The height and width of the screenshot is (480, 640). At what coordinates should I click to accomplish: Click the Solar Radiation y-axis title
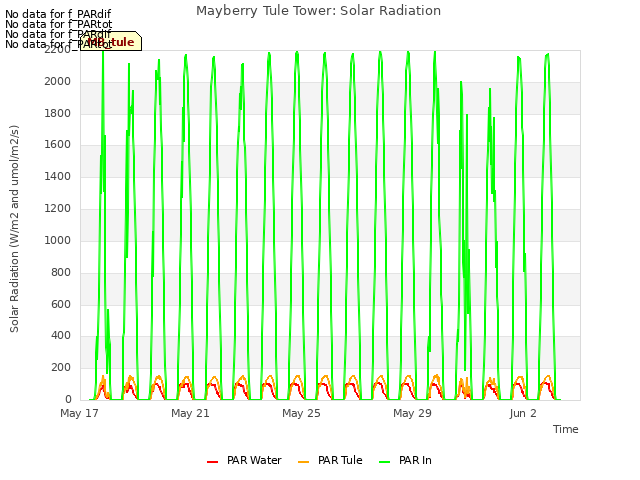(14, 229)
